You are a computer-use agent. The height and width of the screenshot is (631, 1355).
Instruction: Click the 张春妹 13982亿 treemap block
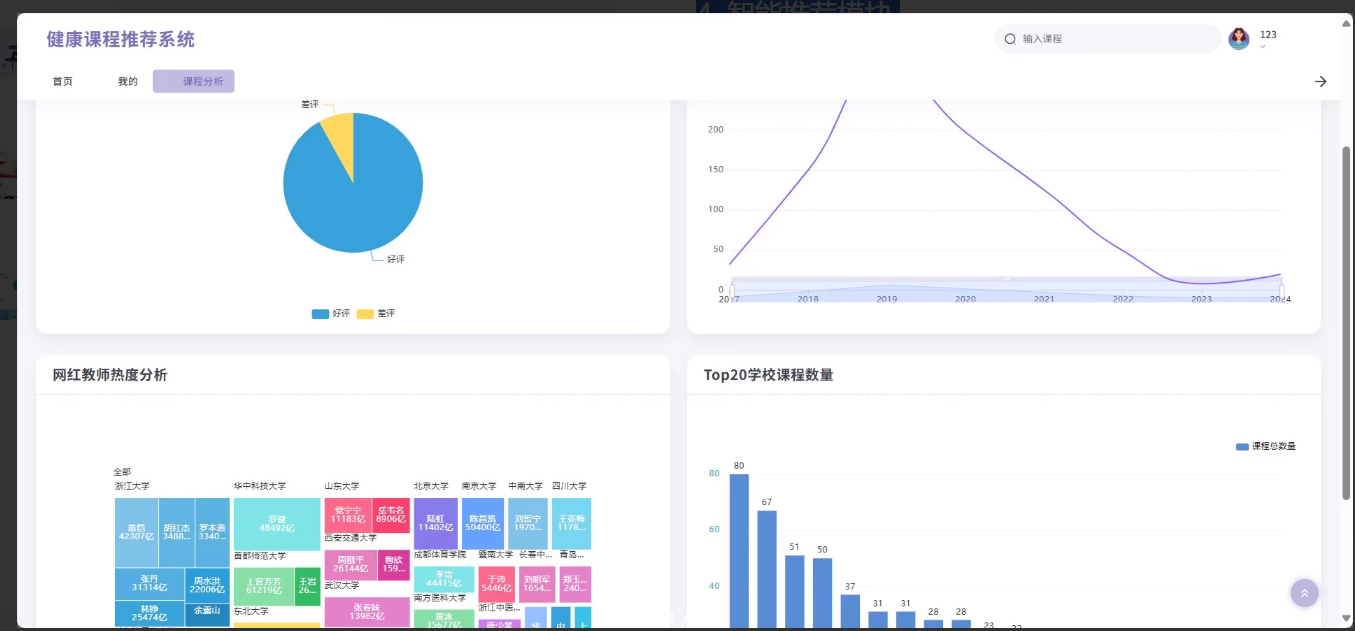[x=367, y=612]
